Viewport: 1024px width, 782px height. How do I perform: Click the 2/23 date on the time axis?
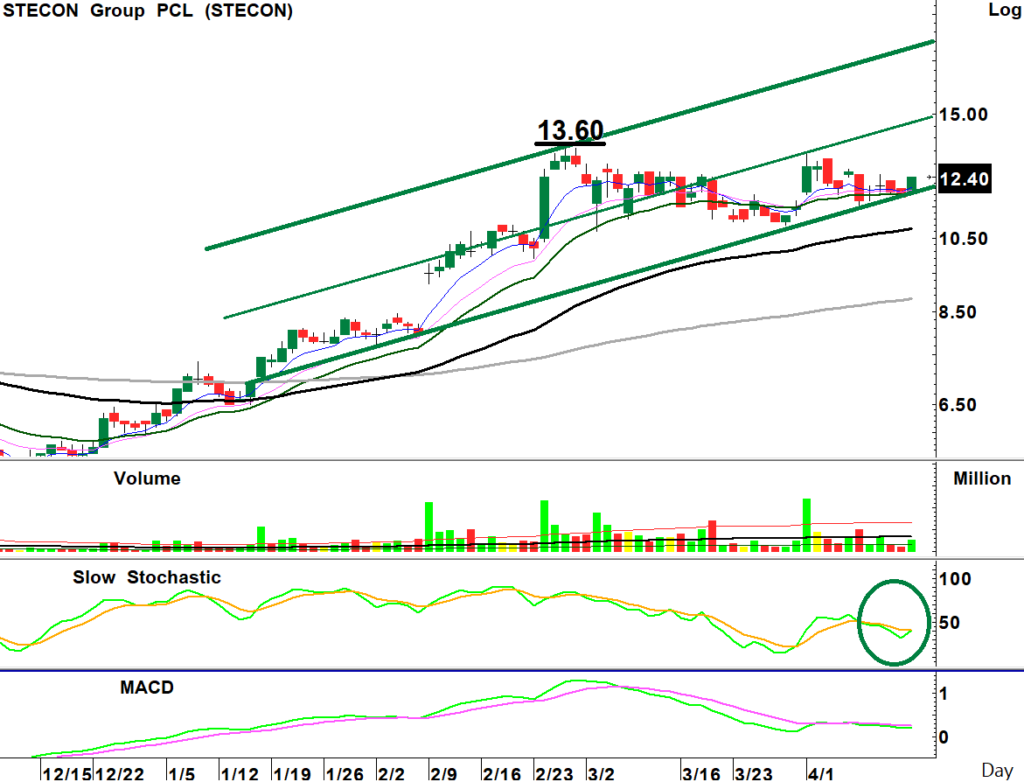click(x=554, y=774)
